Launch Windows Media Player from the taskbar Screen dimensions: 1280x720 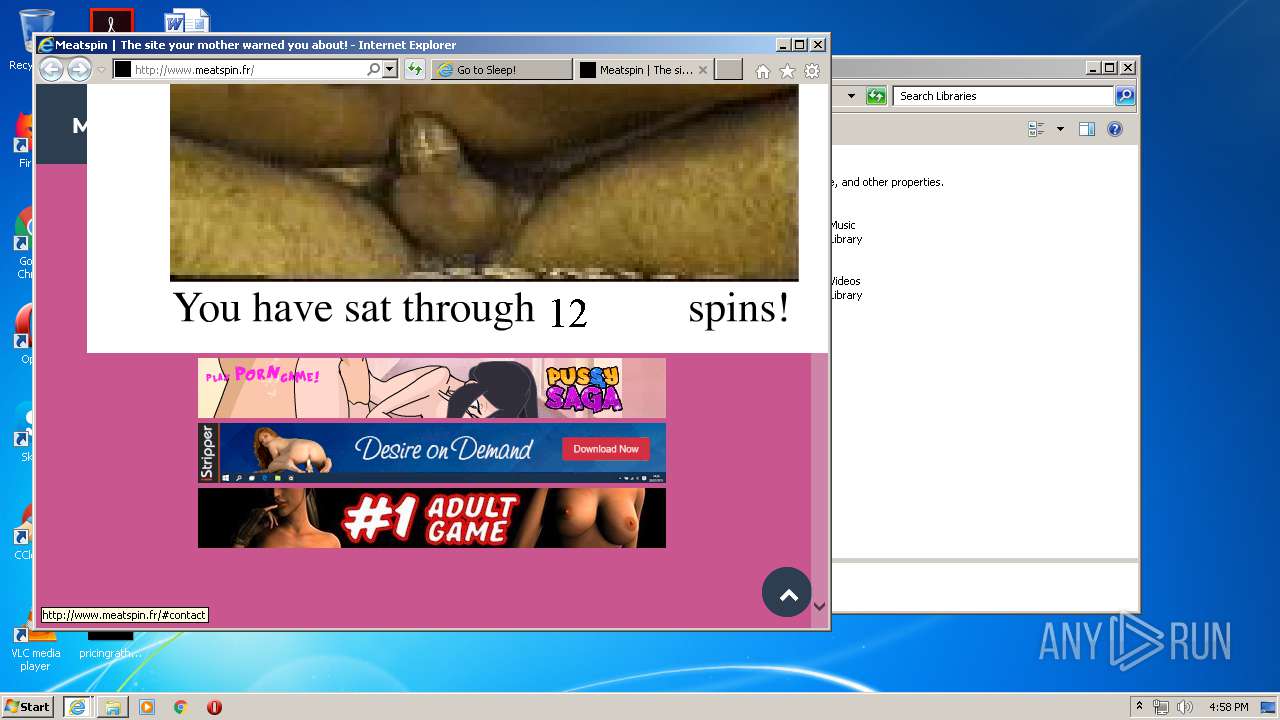pos(147,707)
